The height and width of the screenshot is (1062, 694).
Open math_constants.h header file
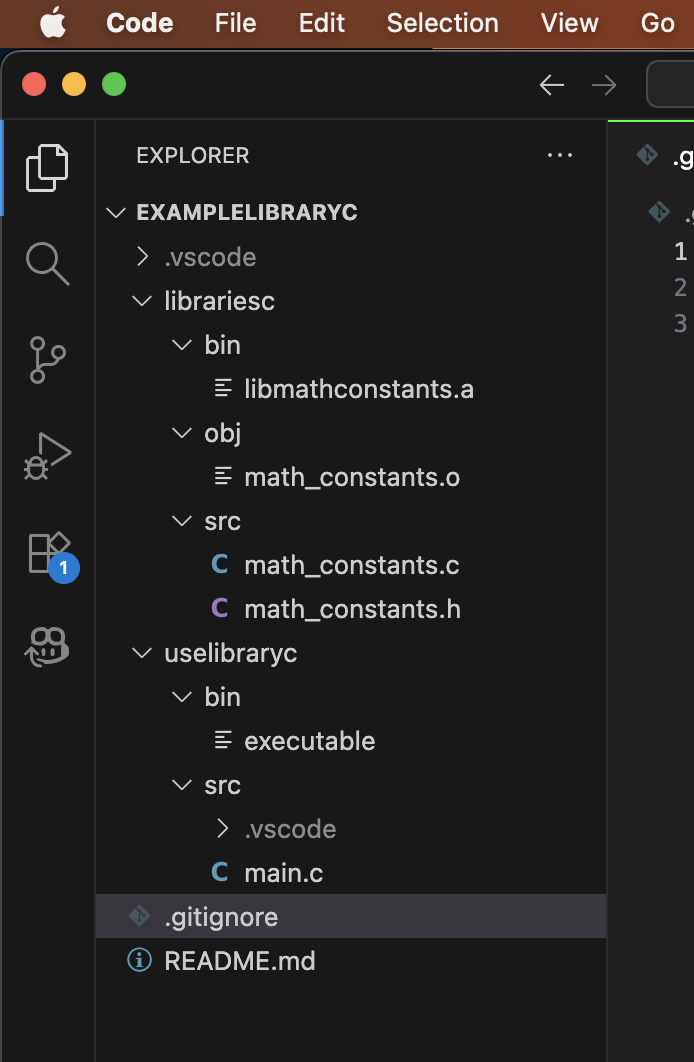pyautogui.click(x=351, y=609)
